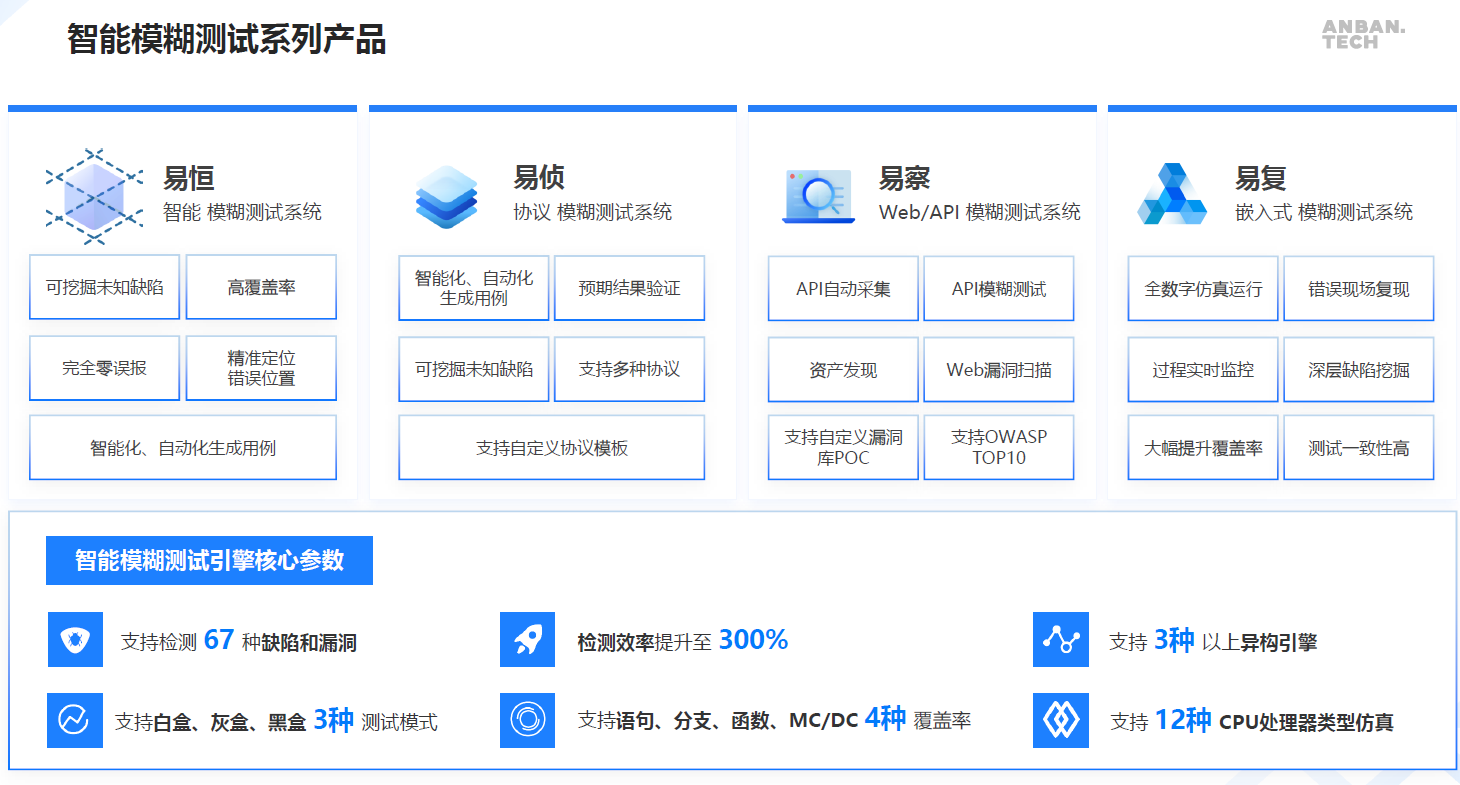Click the diamond icon for CPU处理器仿真

[x=1060, y=720]
